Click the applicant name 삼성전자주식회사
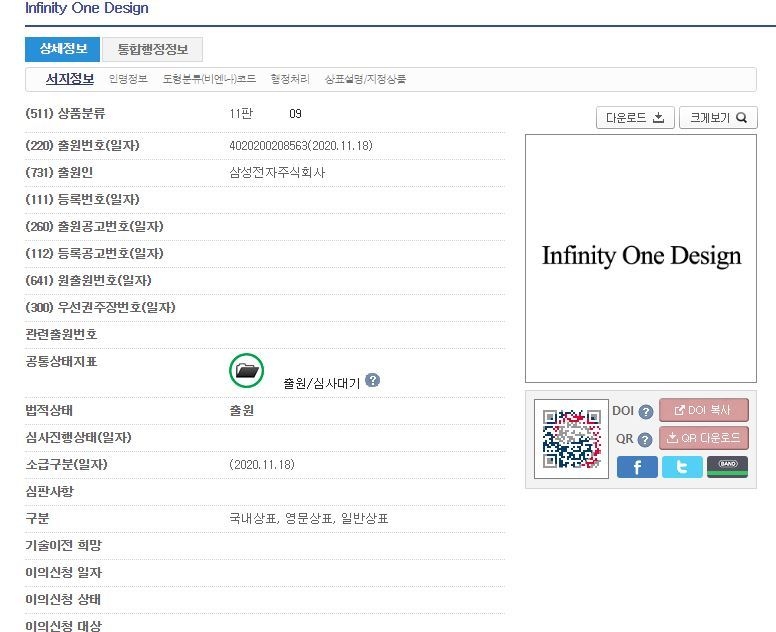Image resolution: width=776 pixels, height=632 pixels. (x=277, y=172)
